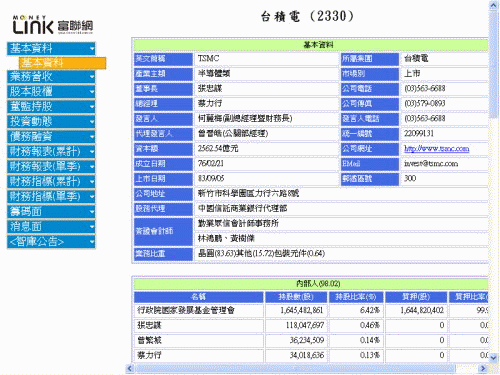
Task: Open the 債務融資 menu
Action: (51, 136)
